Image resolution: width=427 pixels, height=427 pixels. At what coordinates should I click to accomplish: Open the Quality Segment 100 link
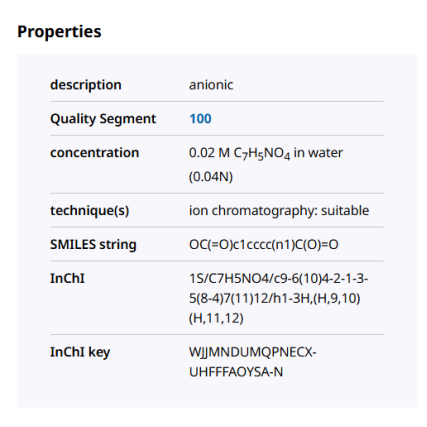[200, 119]
